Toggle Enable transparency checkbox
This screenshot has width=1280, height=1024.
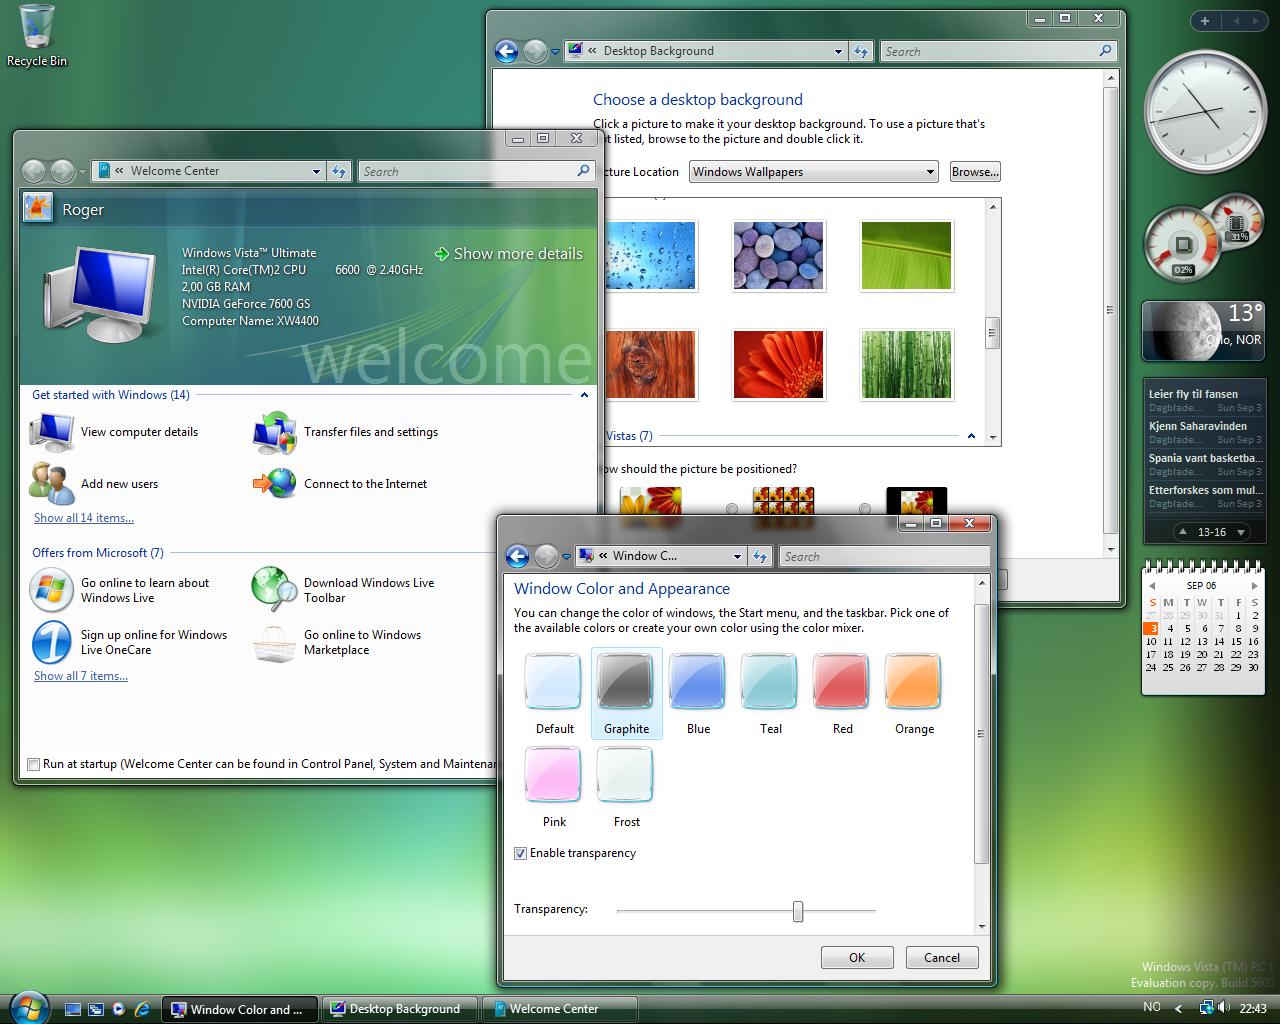click(x=520, y=853)
